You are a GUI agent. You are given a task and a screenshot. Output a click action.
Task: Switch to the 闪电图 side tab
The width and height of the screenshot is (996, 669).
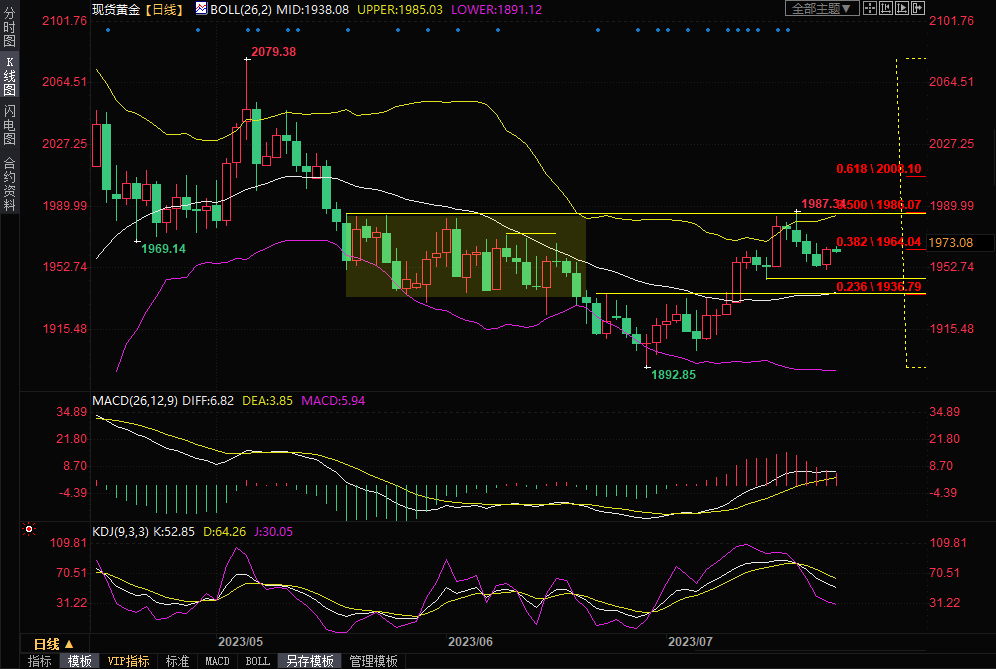(9, 124)
